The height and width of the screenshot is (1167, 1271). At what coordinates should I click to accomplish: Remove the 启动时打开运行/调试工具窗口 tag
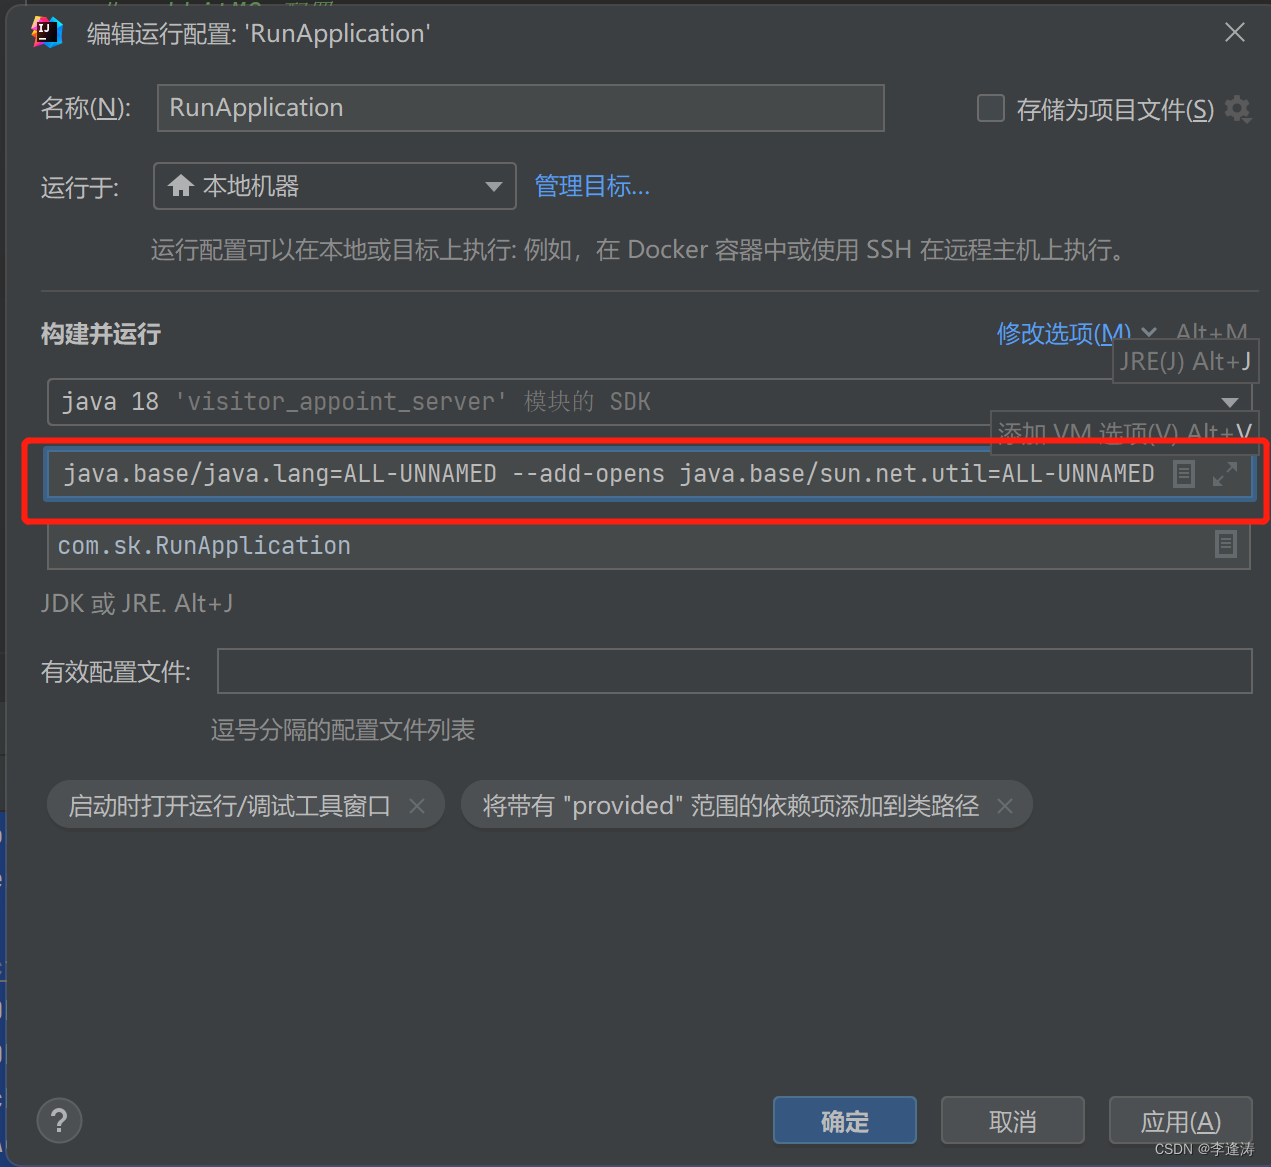[x=417, y=805]
